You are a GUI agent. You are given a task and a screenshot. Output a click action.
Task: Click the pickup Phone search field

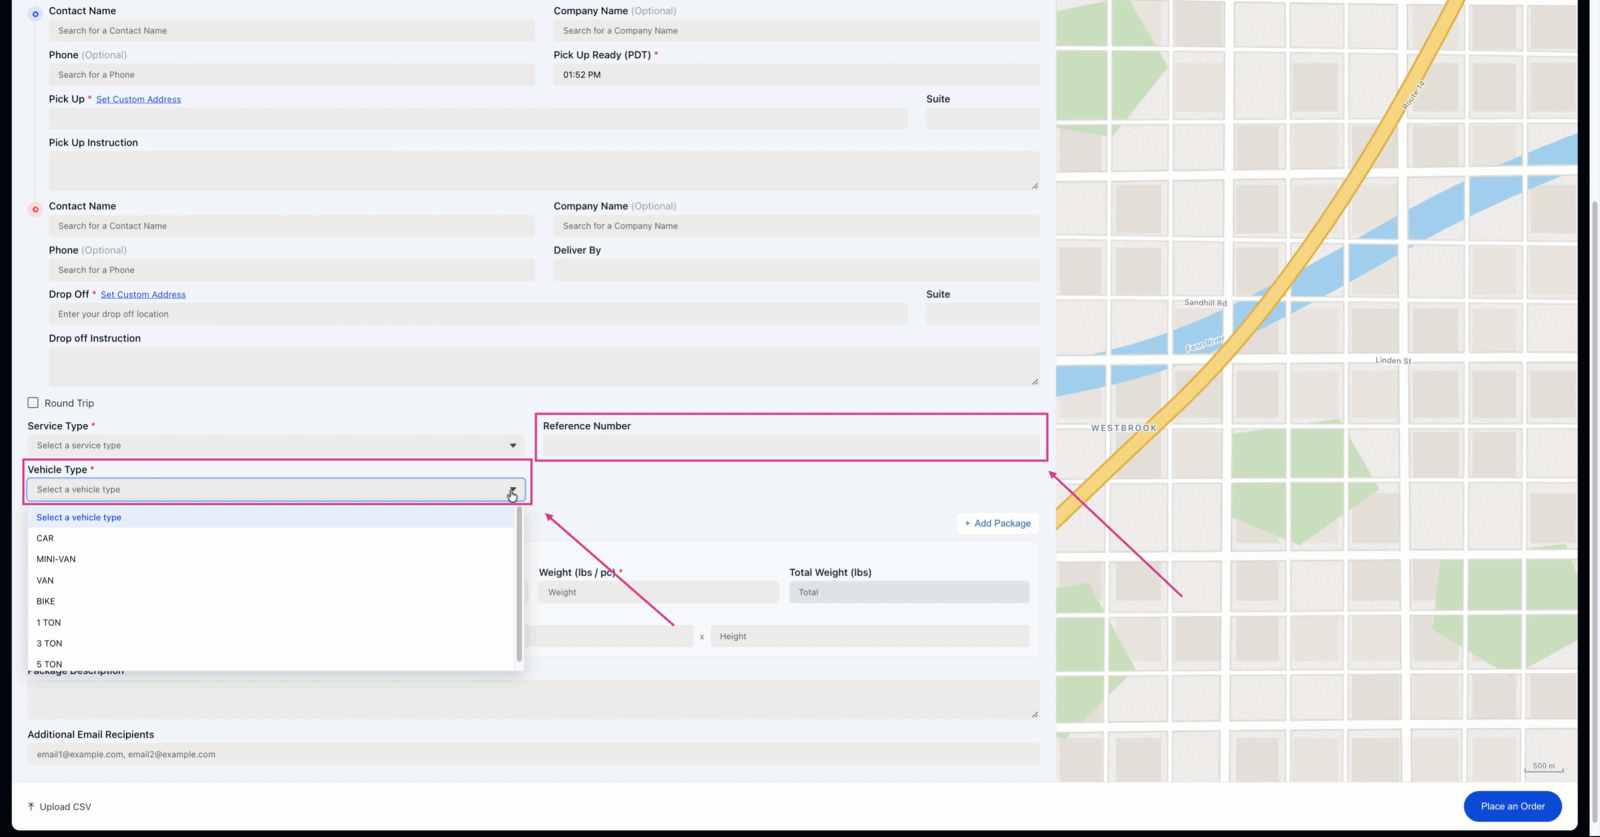(x=292, y=75)
